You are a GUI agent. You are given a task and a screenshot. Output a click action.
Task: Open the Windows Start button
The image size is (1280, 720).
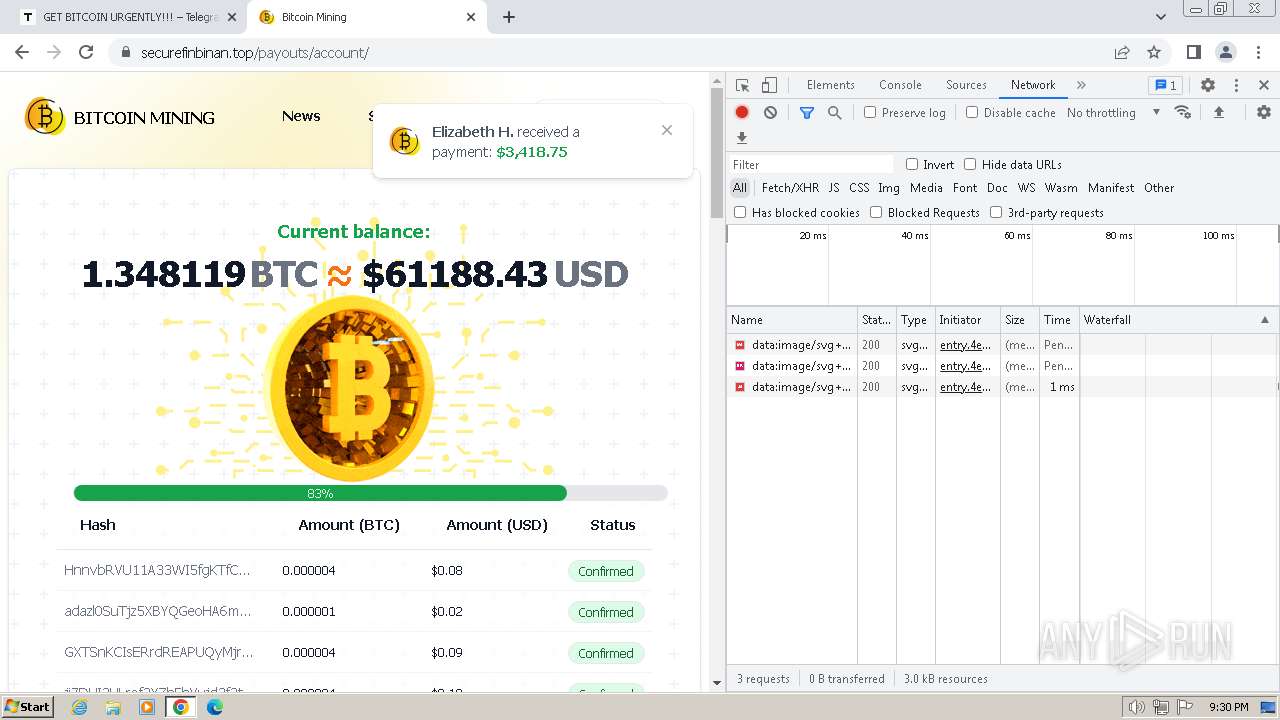coord(28,706)
